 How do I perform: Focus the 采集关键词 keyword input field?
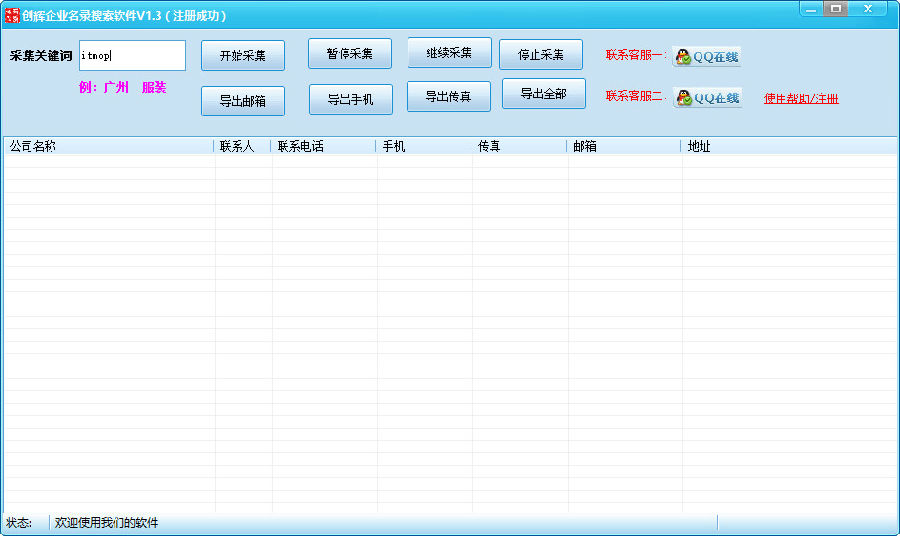coord(133,56)
